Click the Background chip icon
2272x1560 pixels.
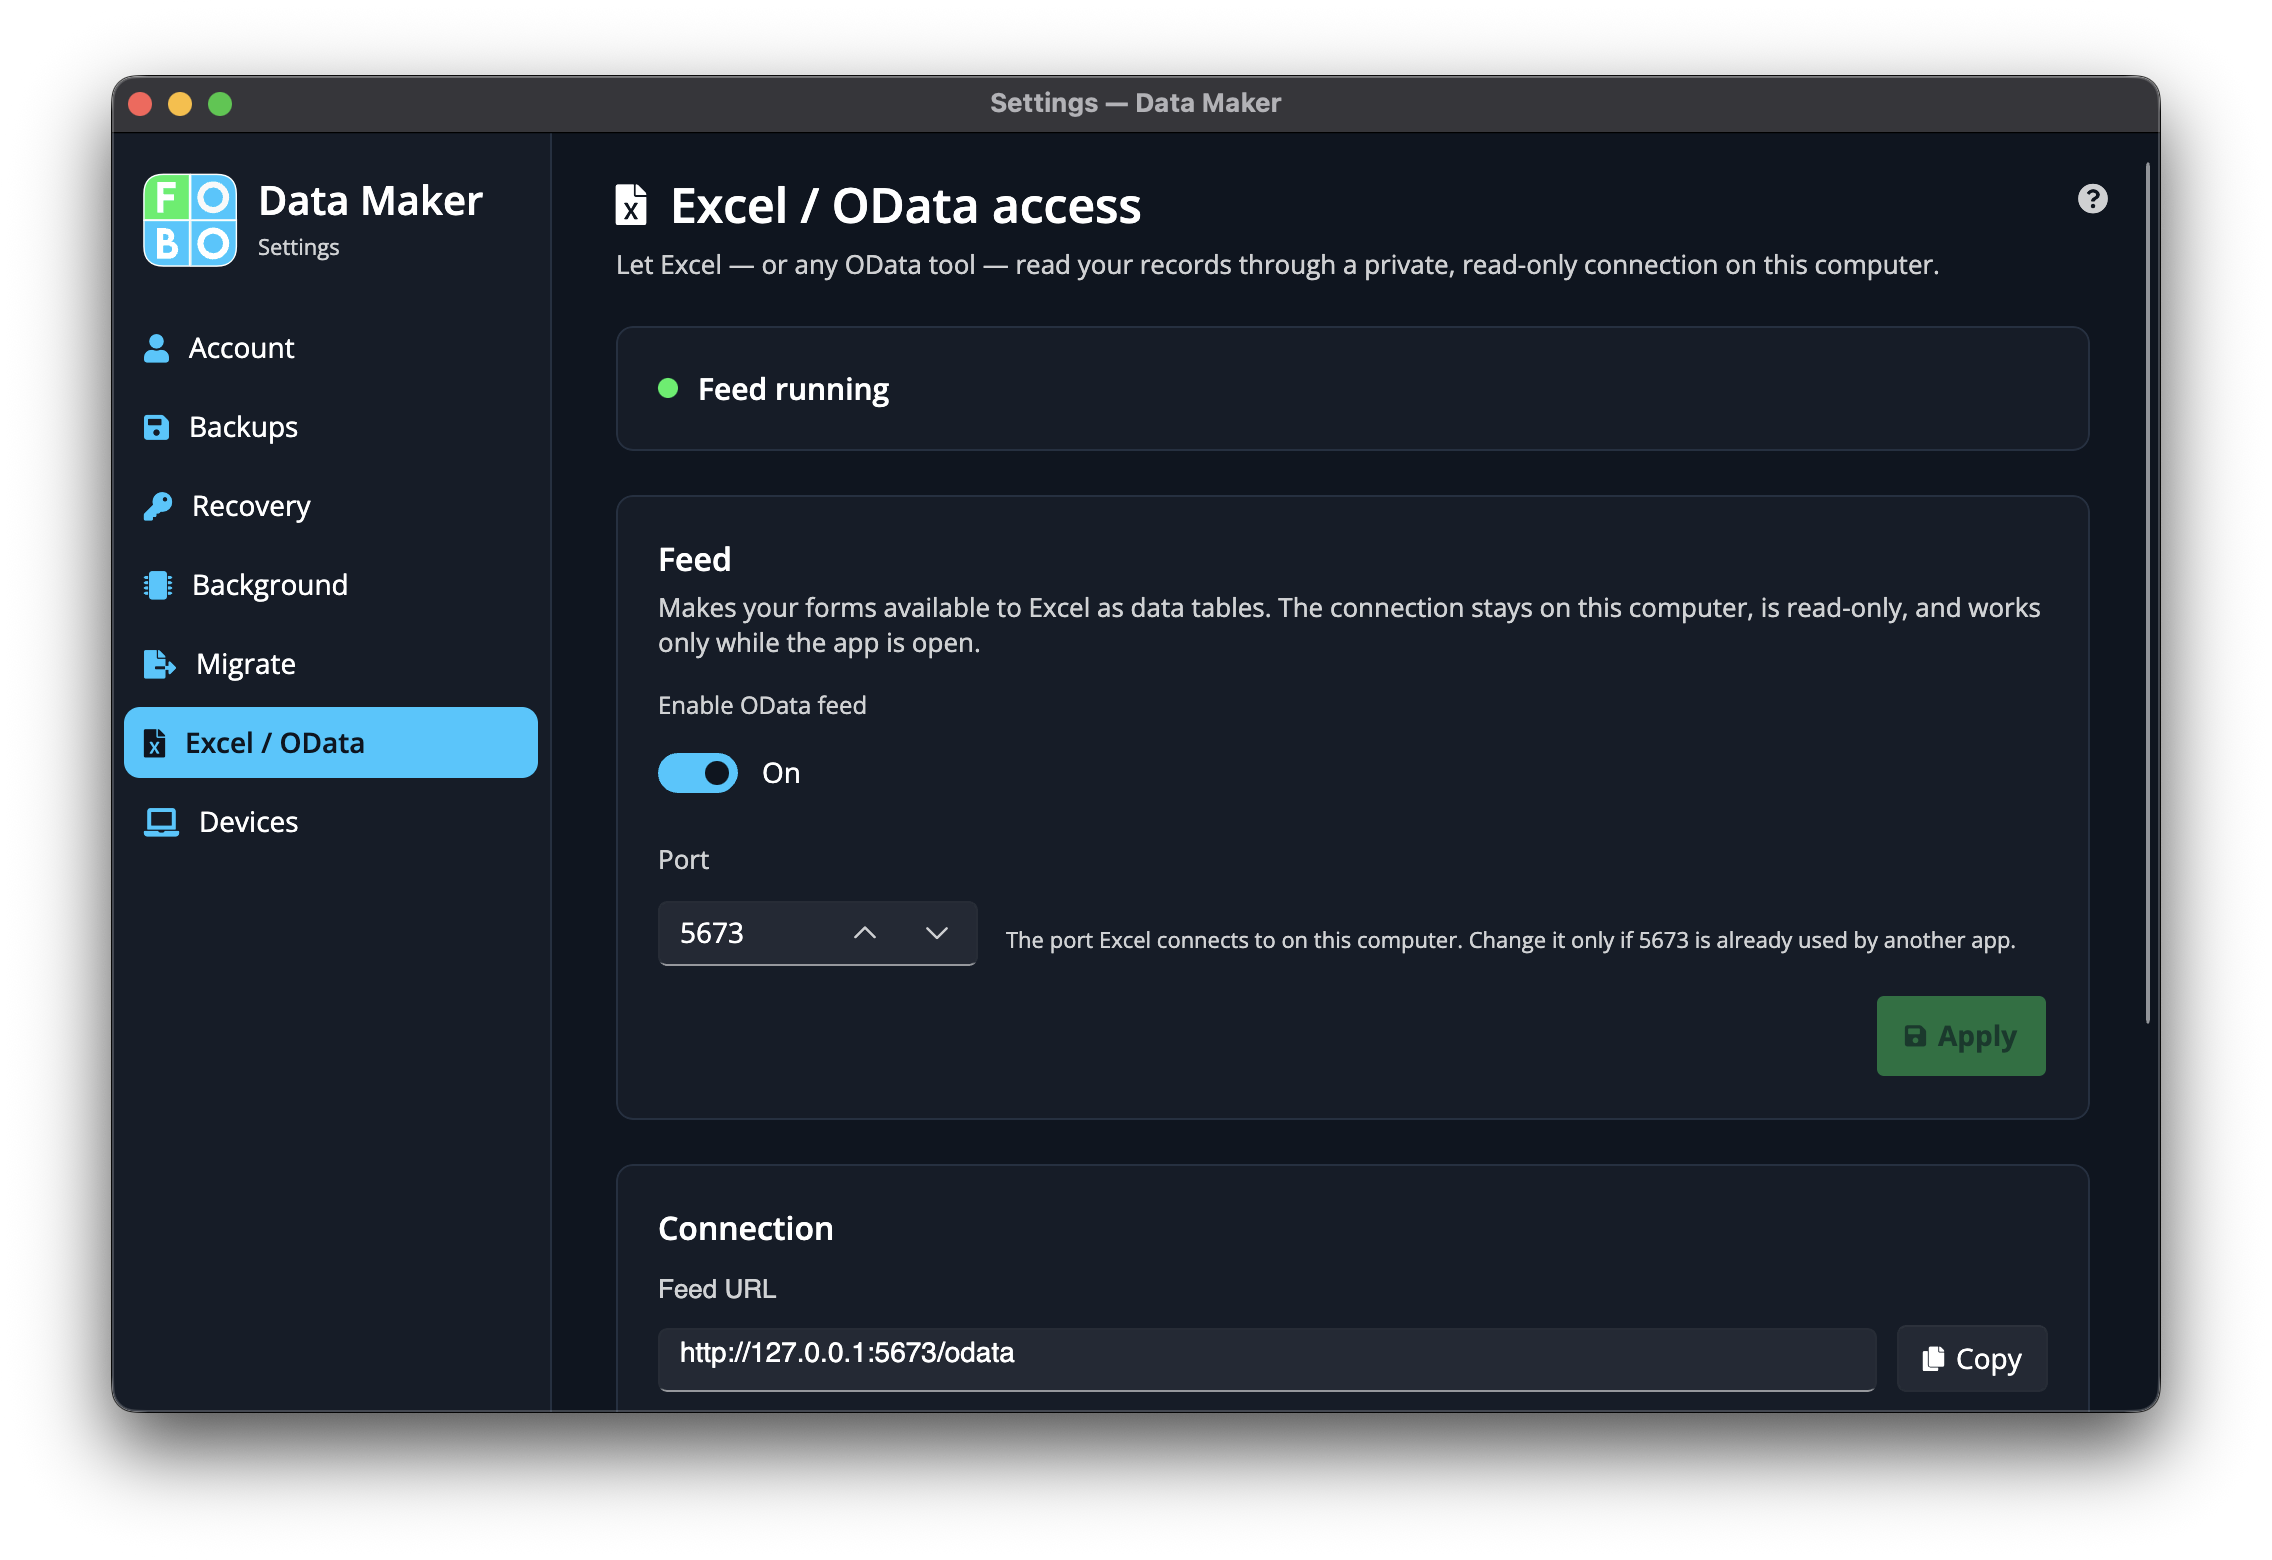coord(158,585)
